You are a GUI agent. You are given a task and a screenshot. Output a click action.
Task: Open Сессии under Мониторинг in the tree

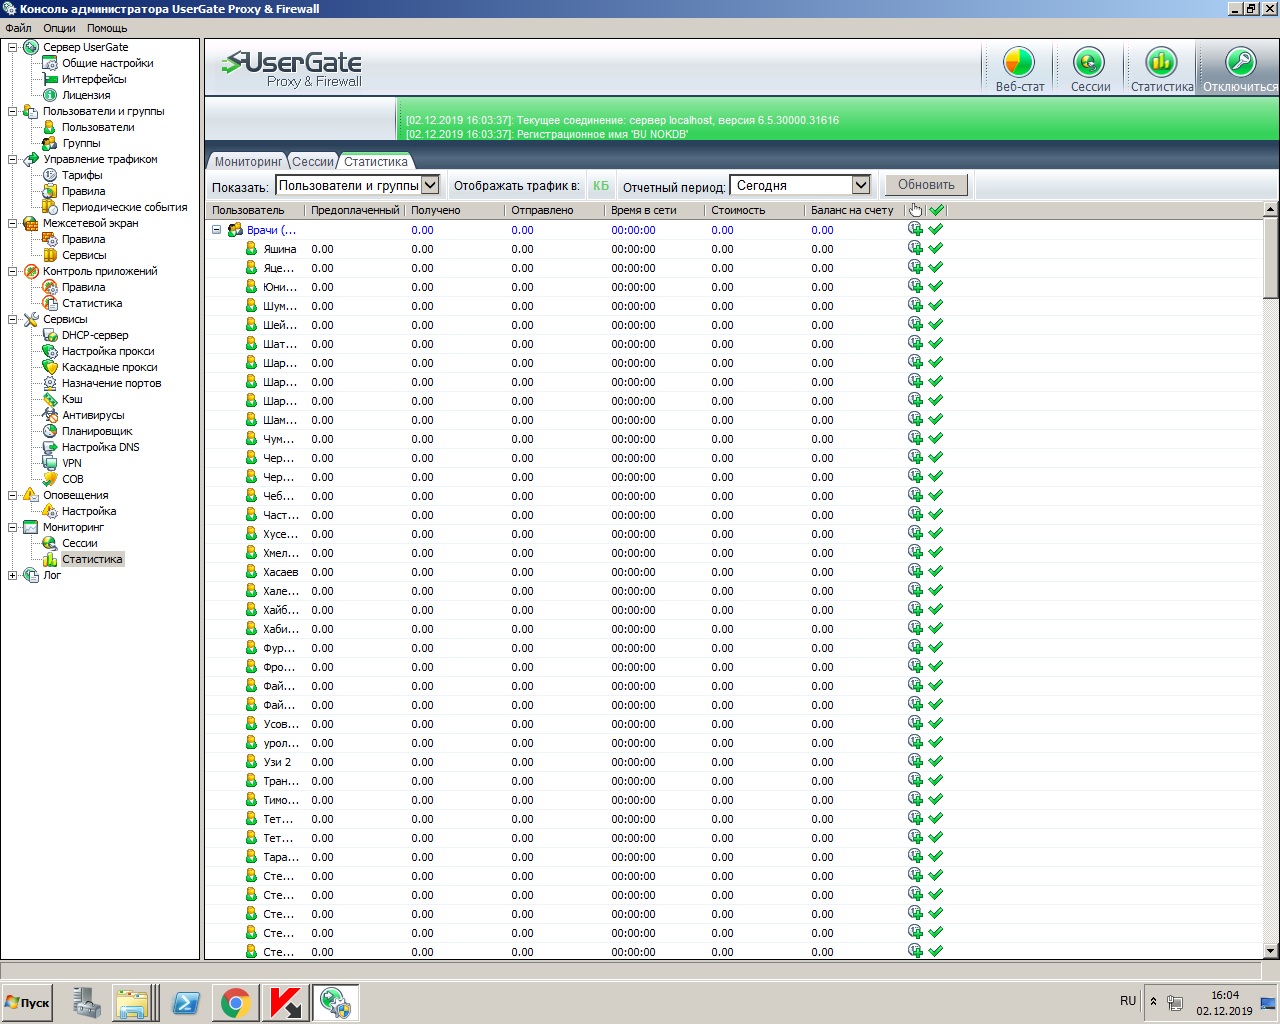tap(80, 543)
